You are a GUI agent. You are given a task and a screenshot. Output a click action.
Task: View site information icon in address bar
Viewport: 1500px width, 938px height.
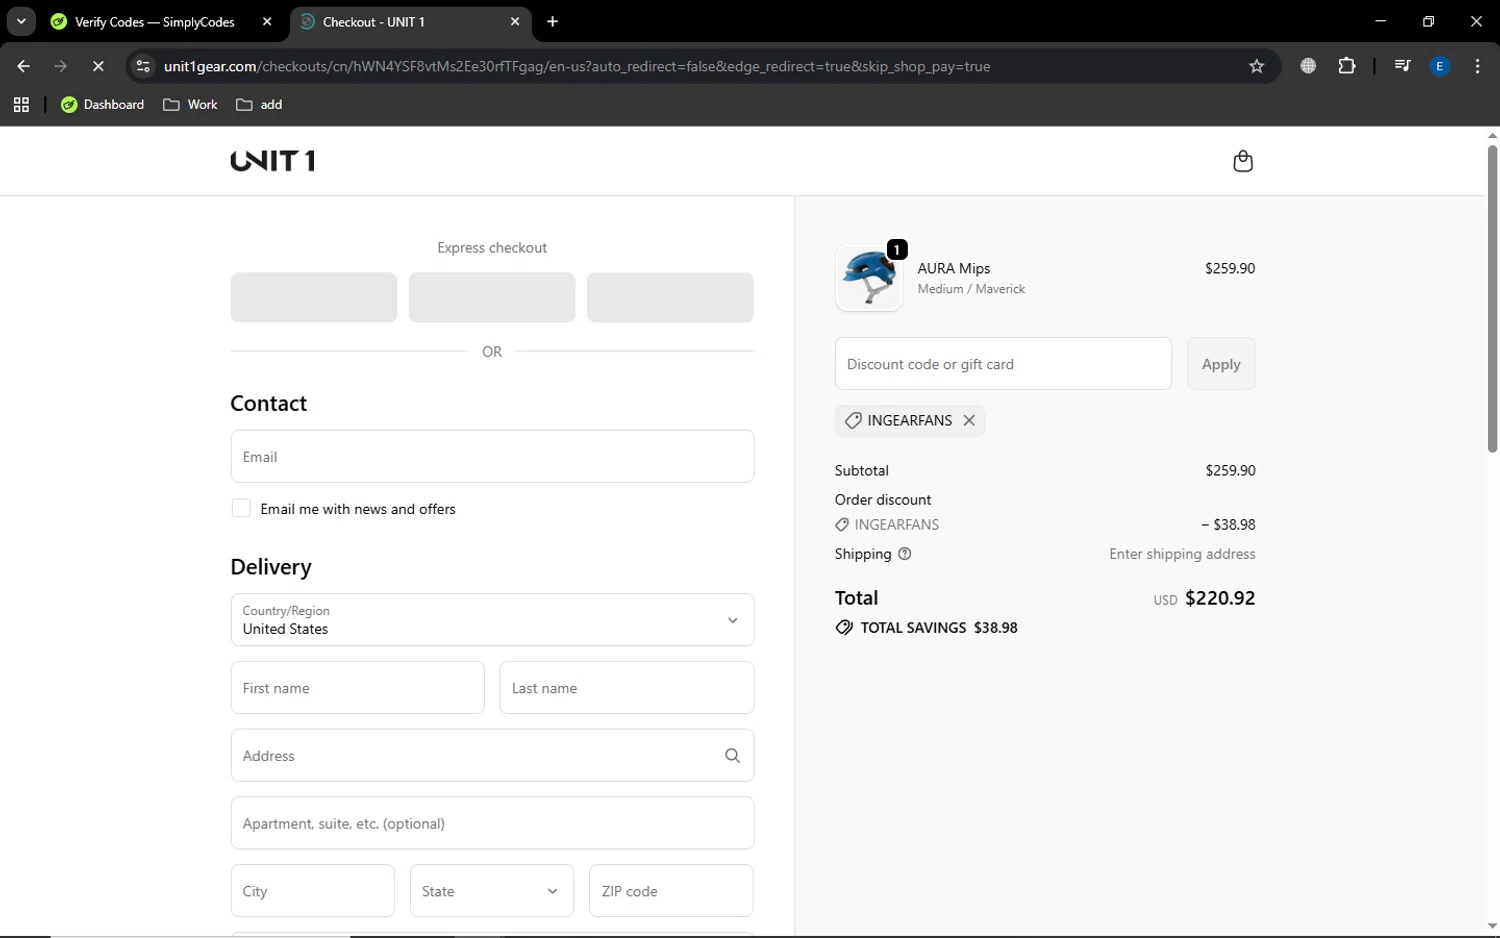pos(143,66)
